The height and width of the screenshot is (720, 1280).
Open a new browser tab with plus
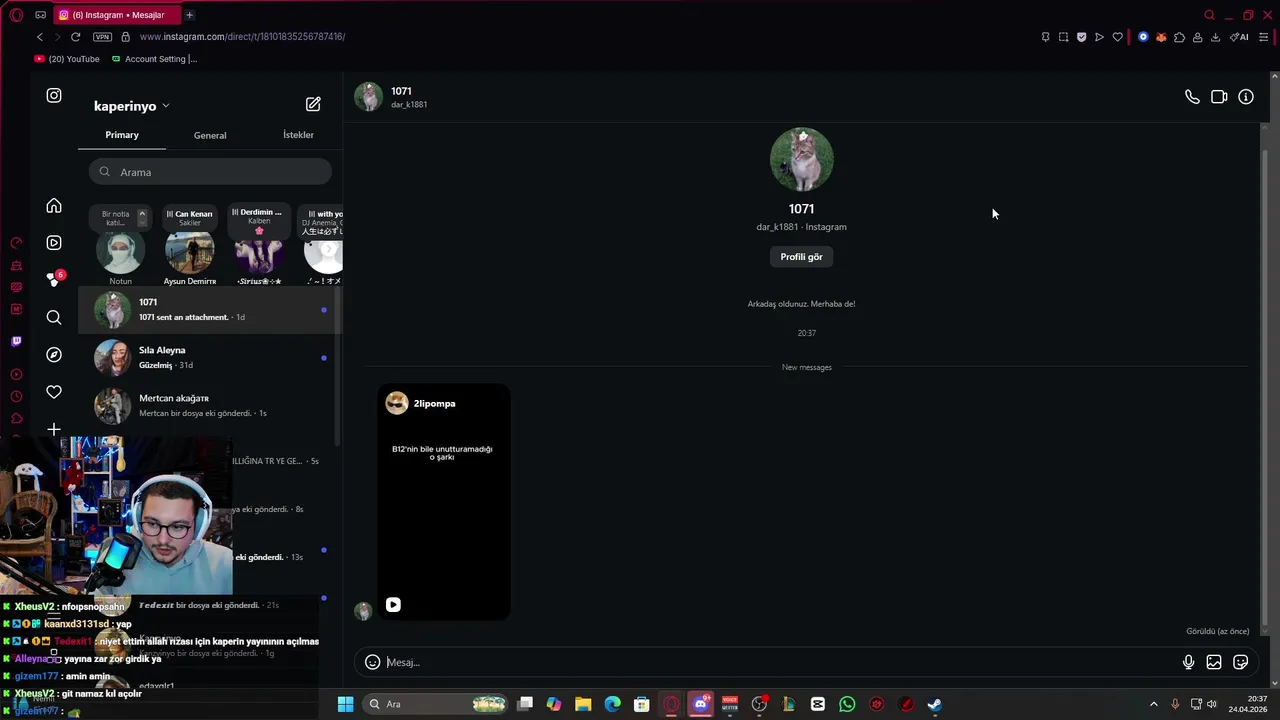[189, 15]
